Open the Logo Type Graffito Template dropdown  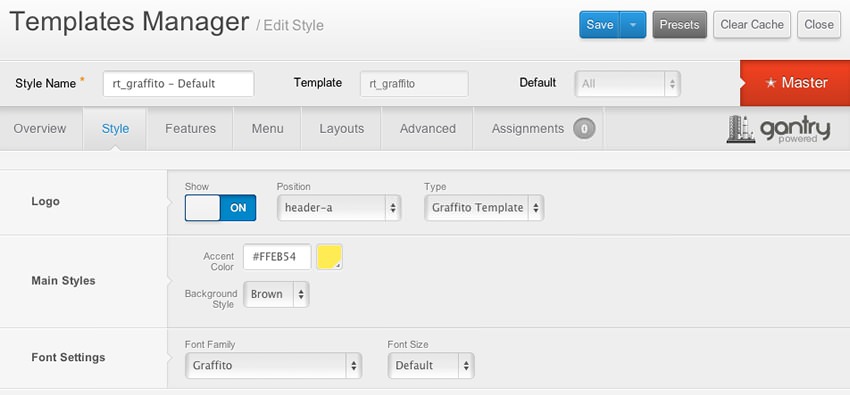(x=484, y=208)
